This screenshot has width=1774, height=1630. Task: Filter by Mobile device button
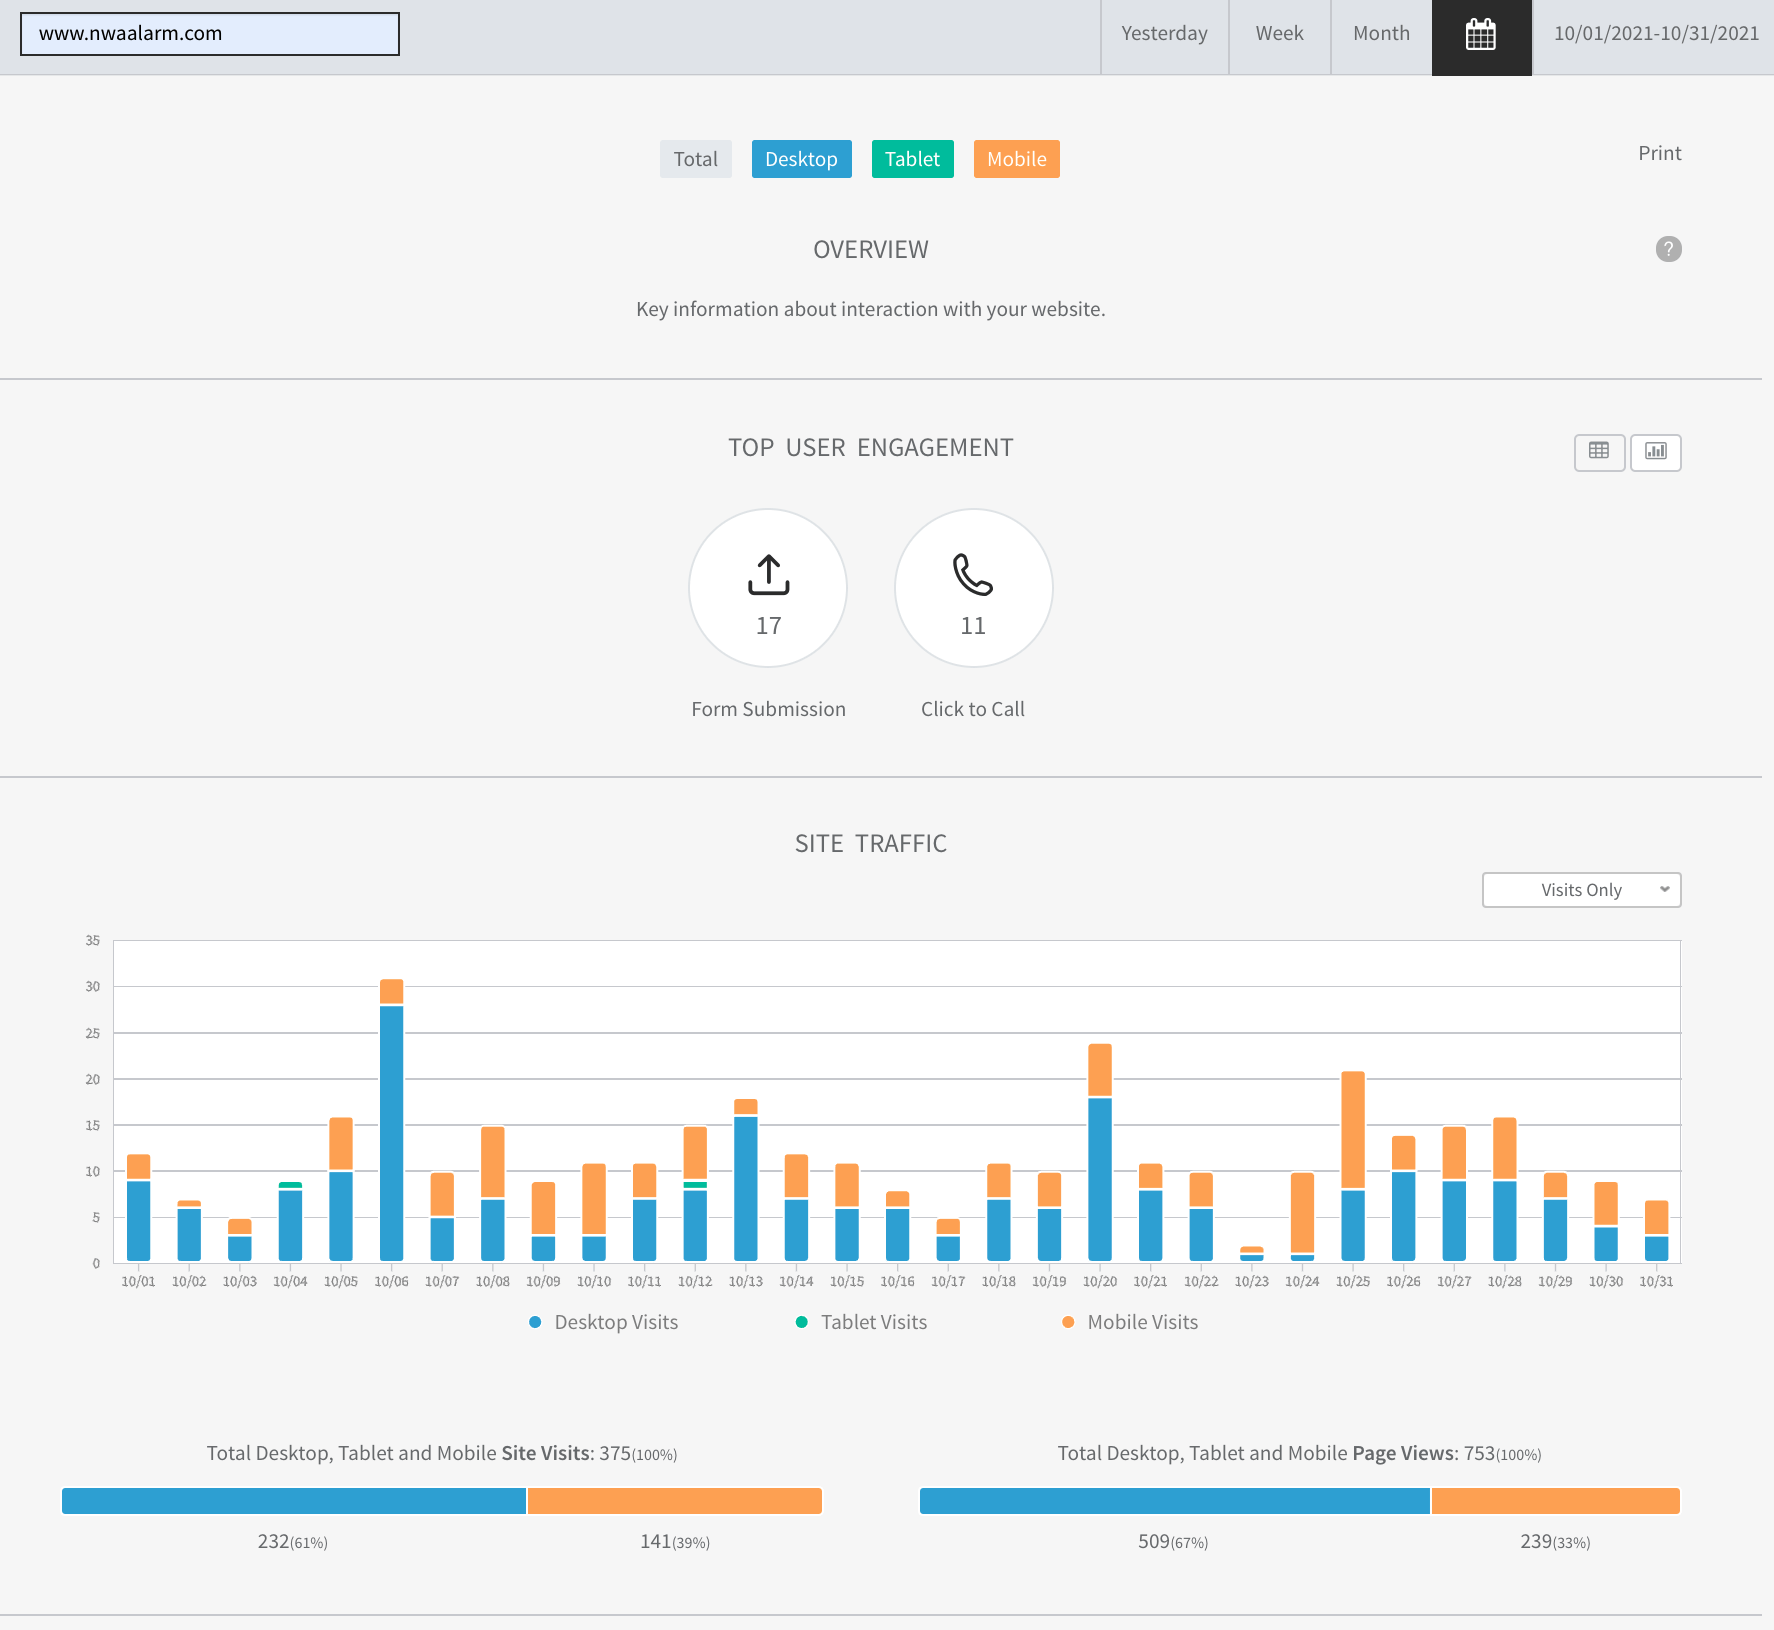click(1016, 159)
